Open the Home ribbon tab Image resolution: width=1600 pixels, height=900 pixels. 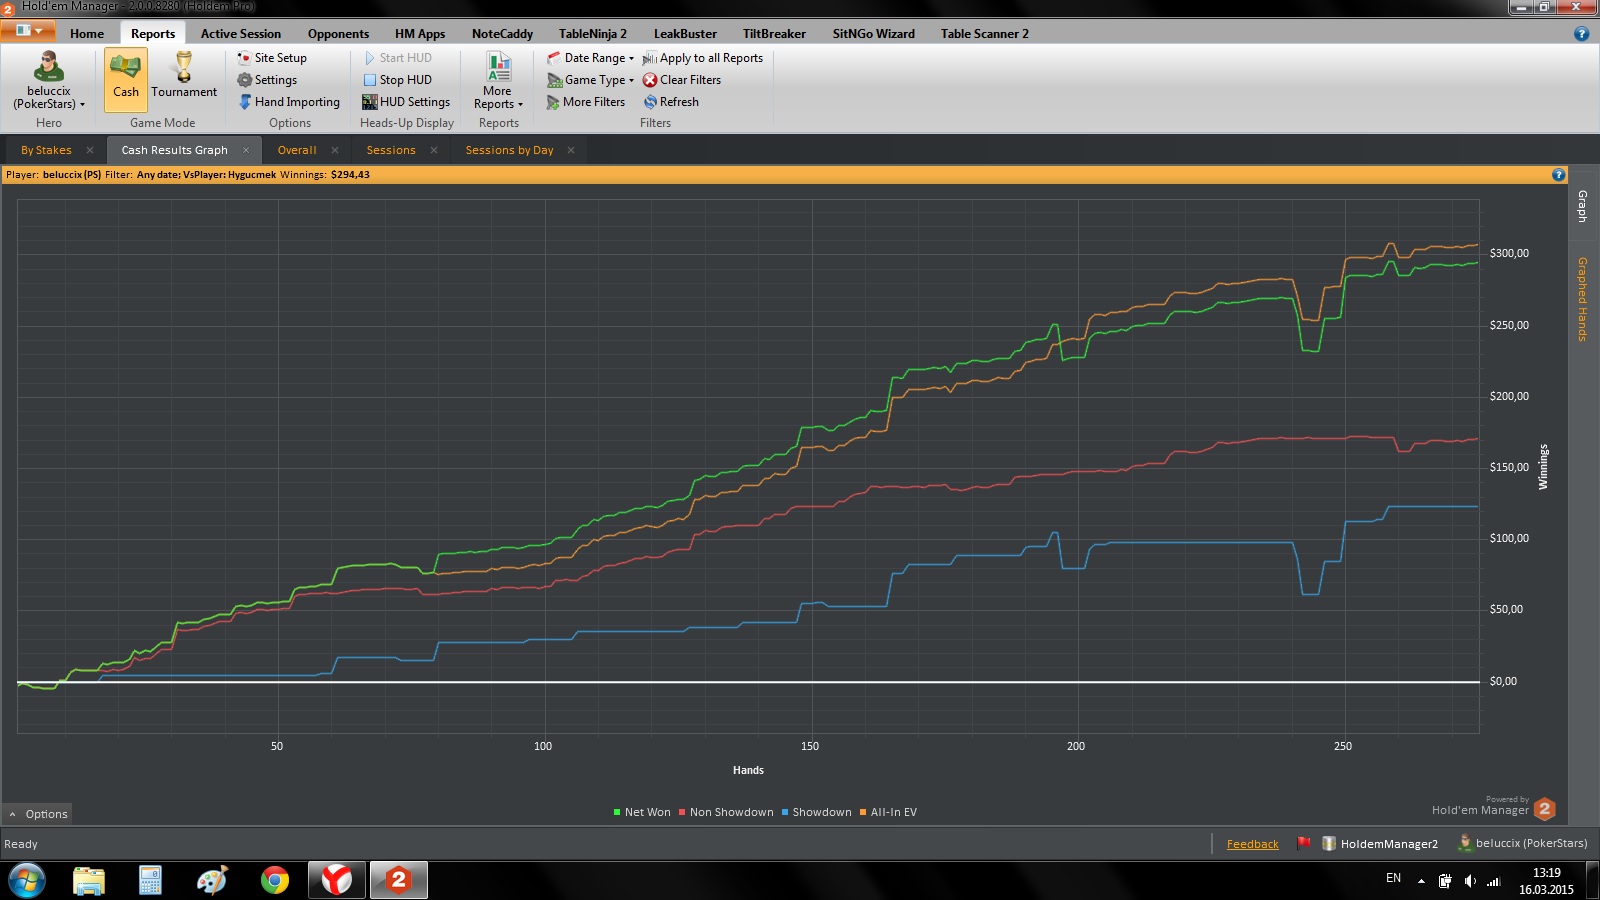click(87, 34)
